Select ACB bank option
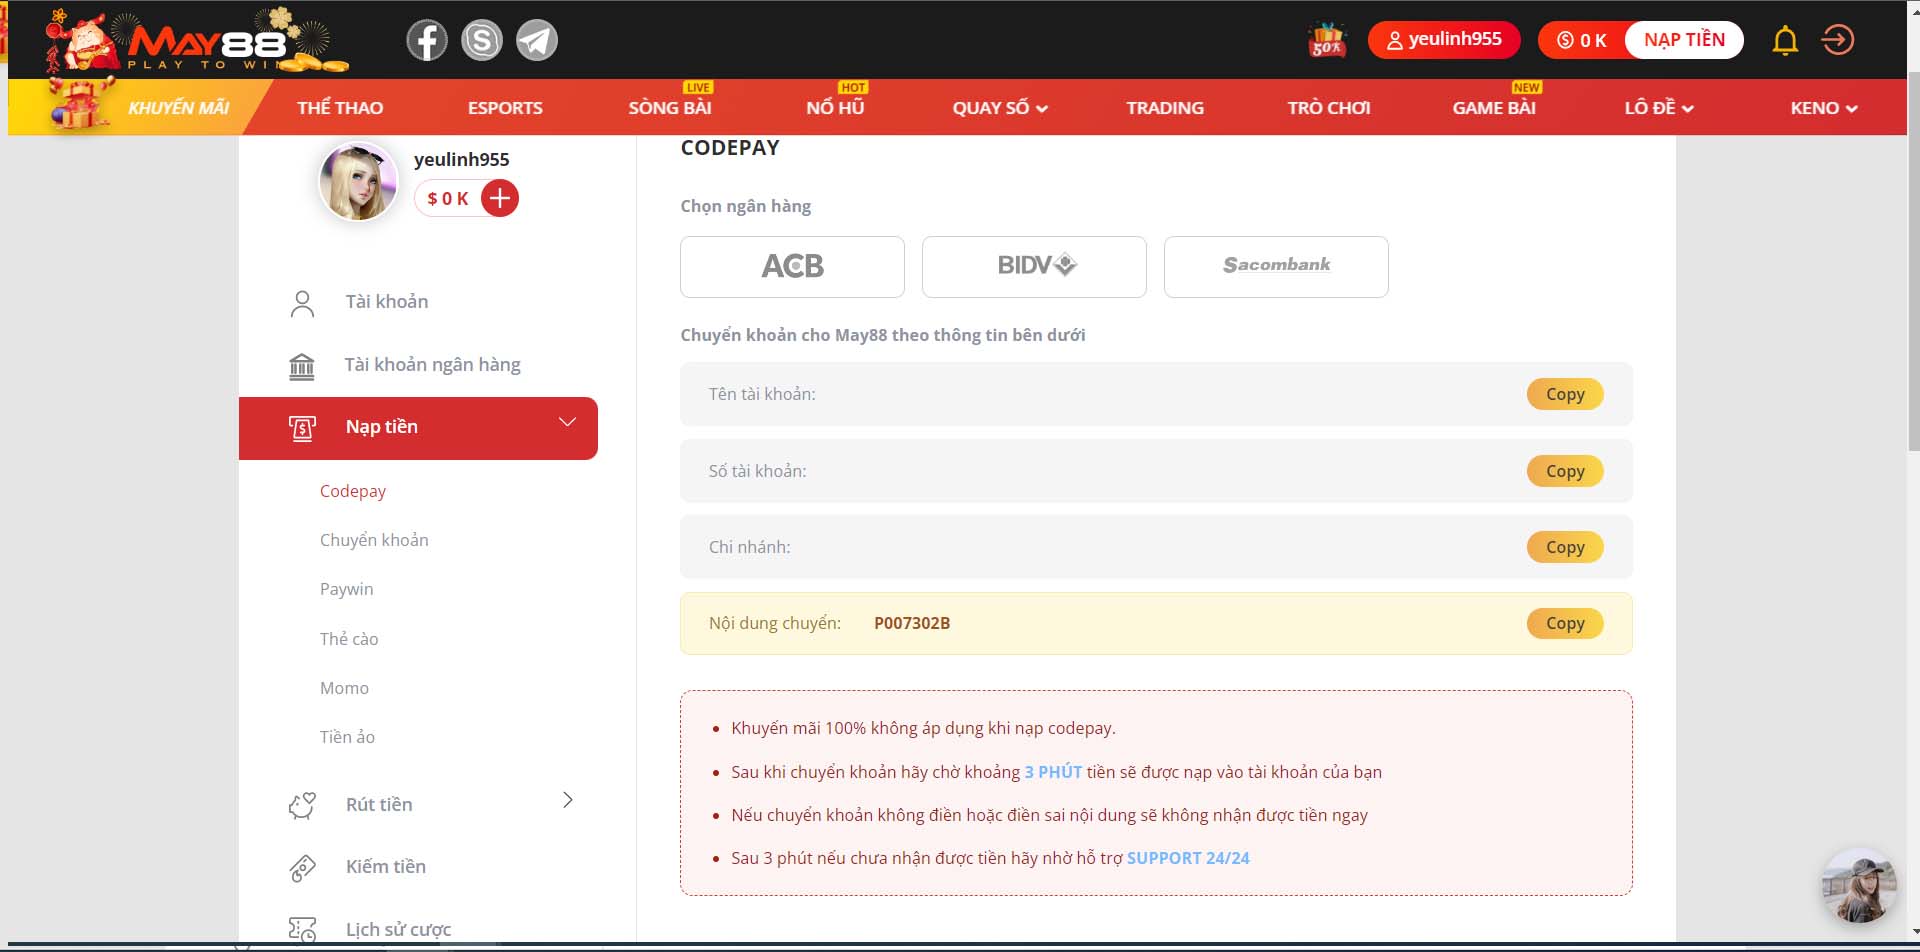The image size is (1920, 952). pos(792,267)
